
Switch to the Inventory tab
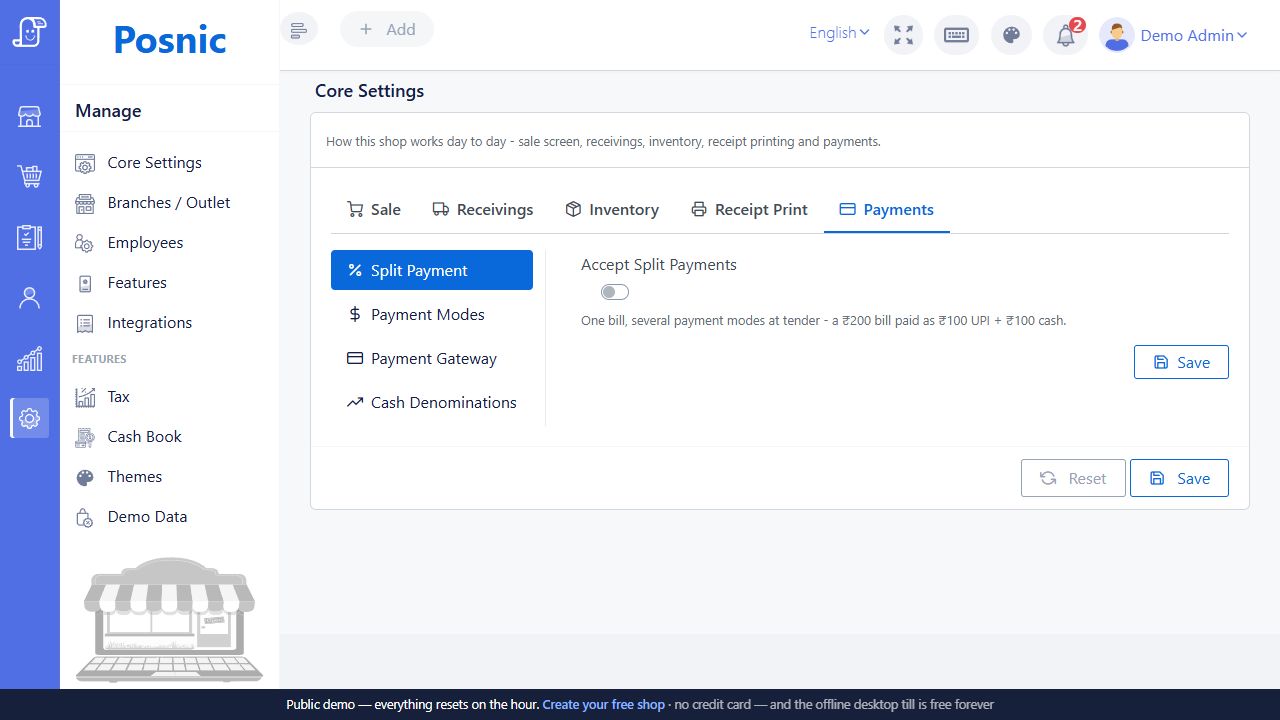pyautogui.click(x=612, y=209)
